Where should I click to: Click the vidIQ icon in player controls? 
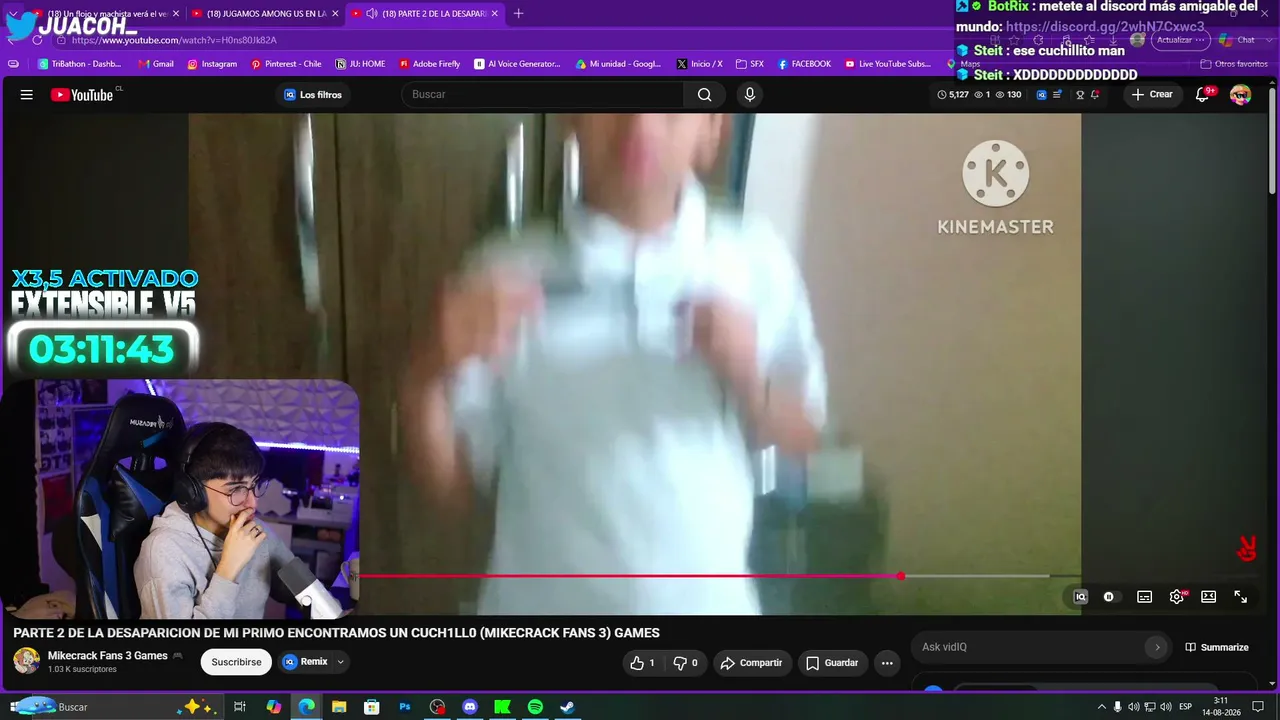[x=1080, y=597]
